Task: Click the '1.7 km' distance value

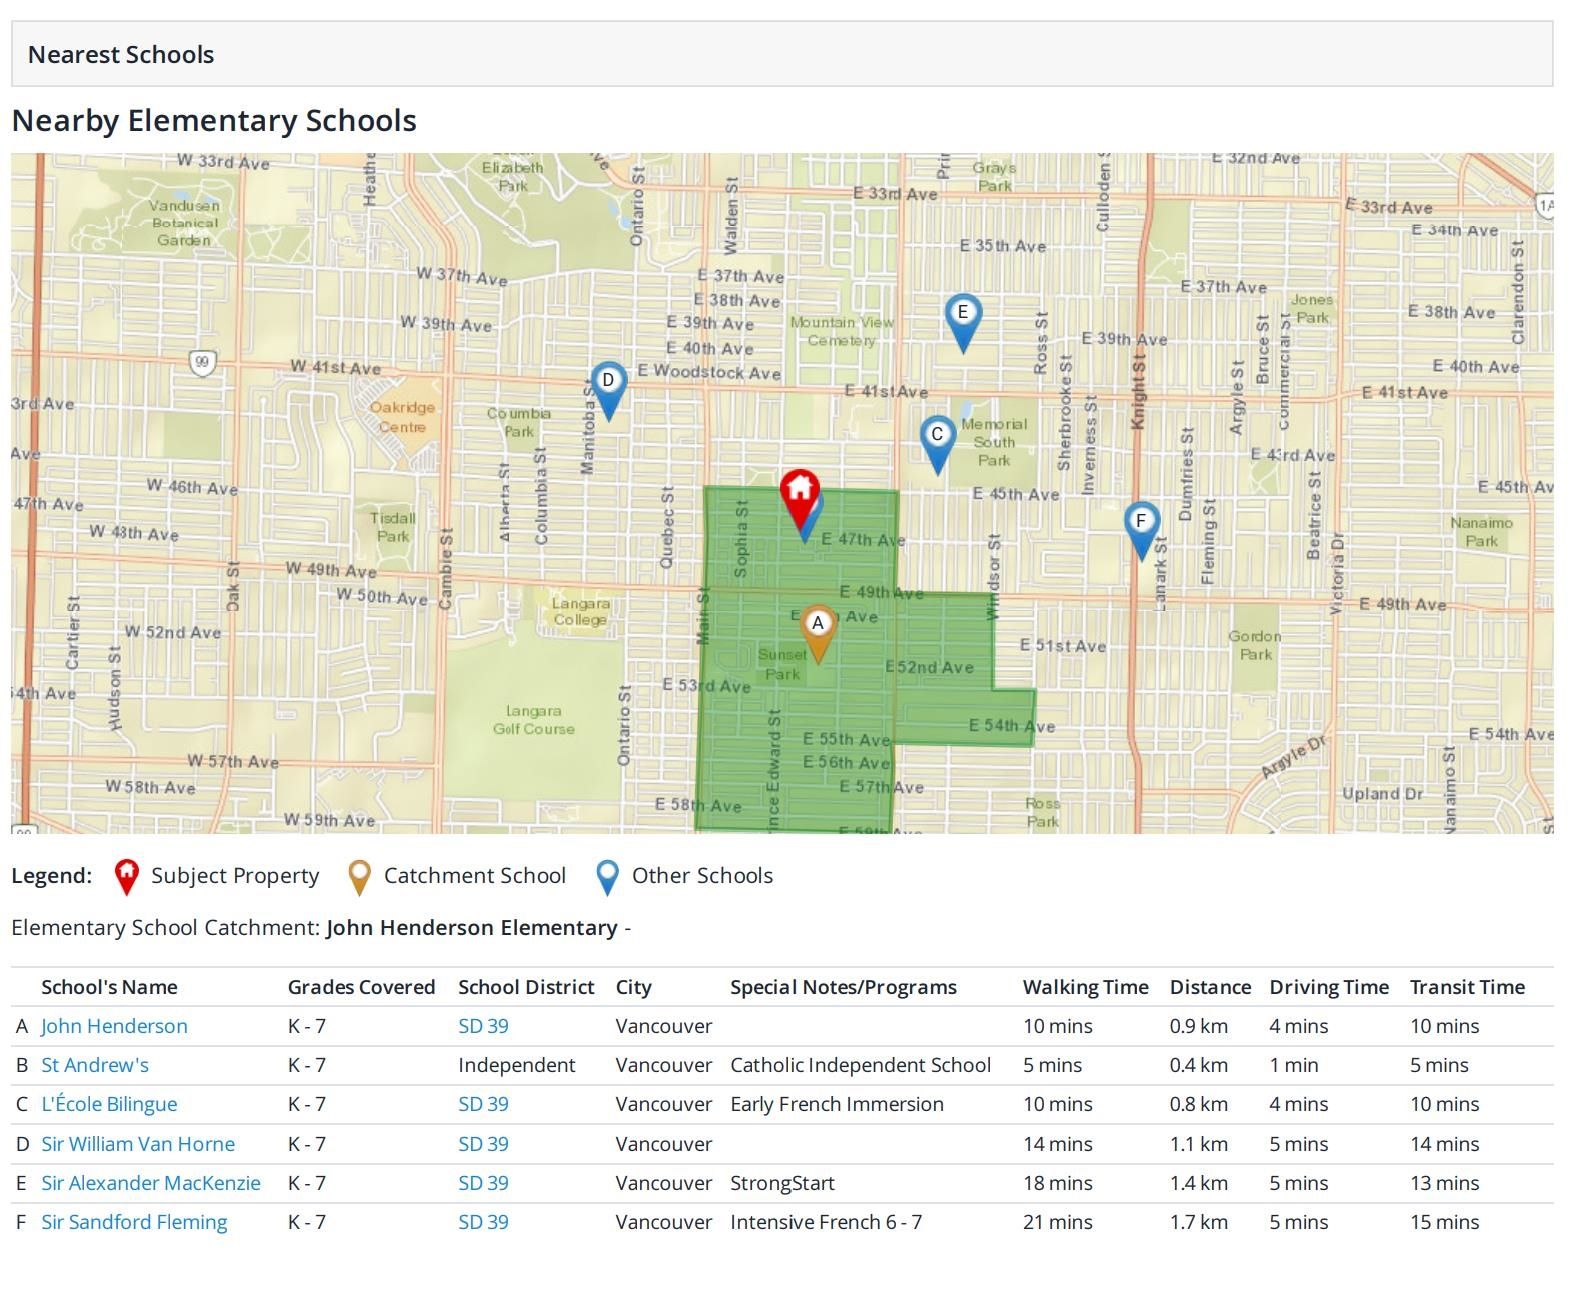Action: click(1198, 1222)
